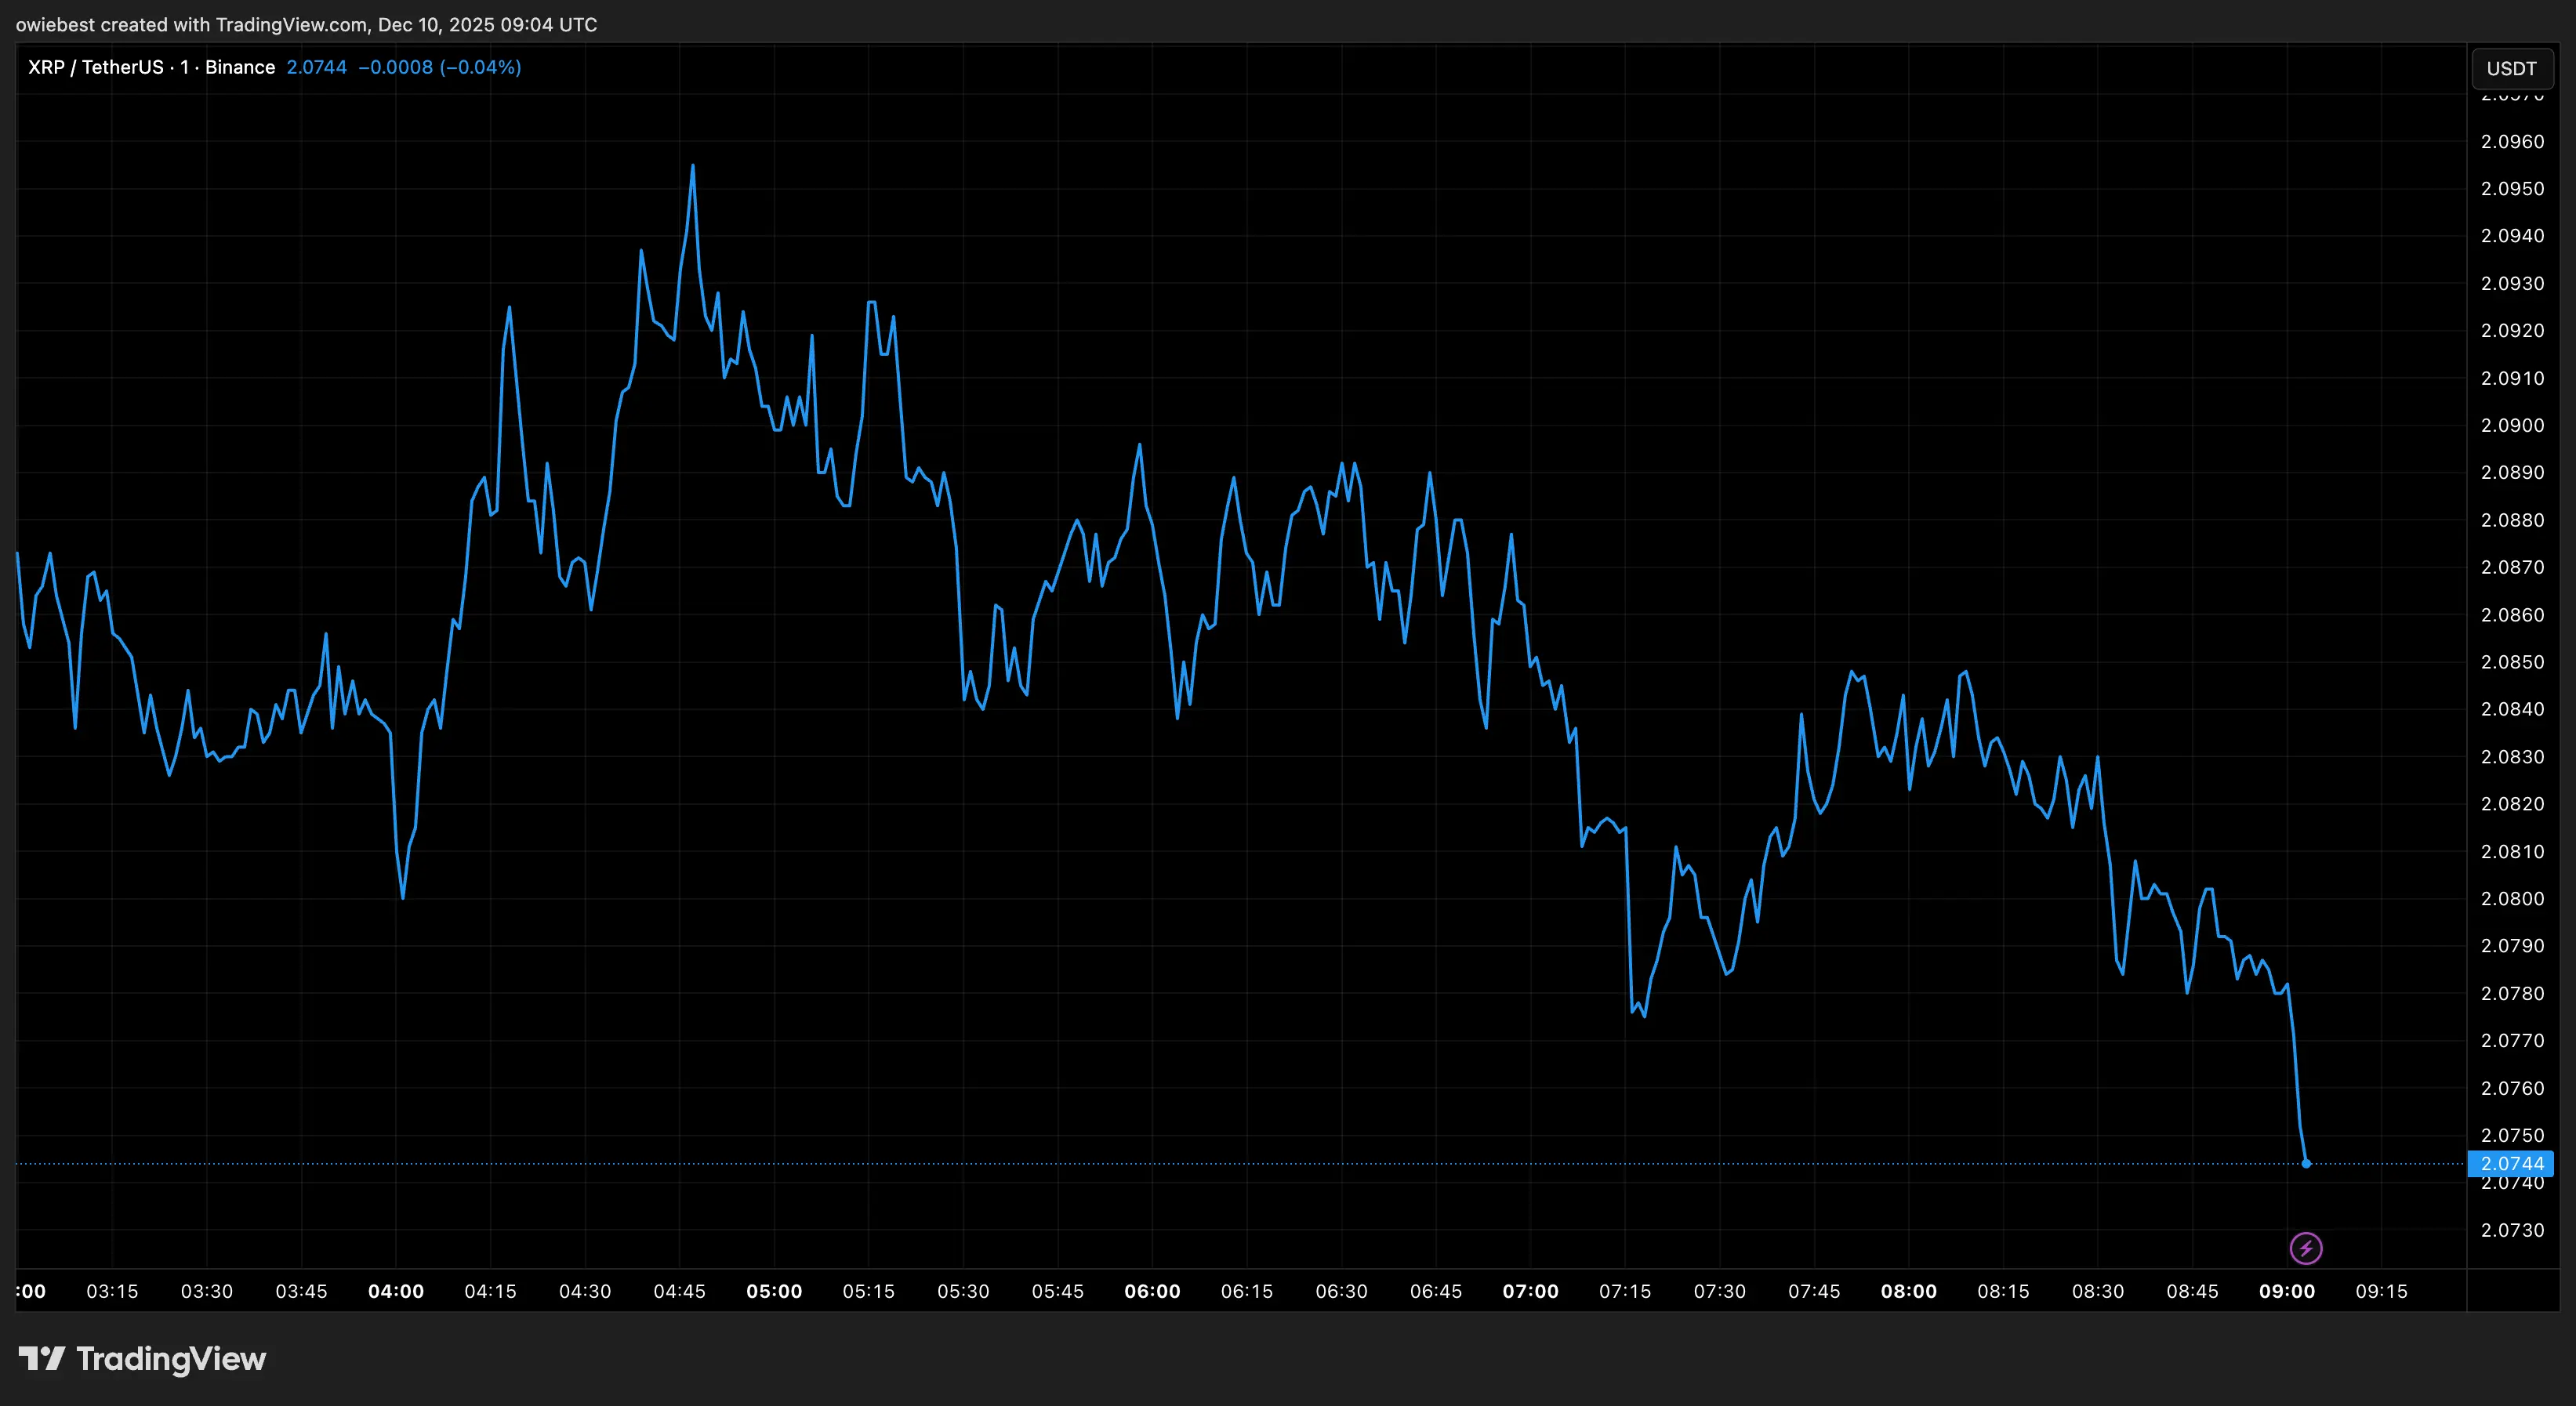The height and width of the screenshot is (1406, 2576).
Task: Click the 2.0950 price axis label
Action: coord(2512,189)
